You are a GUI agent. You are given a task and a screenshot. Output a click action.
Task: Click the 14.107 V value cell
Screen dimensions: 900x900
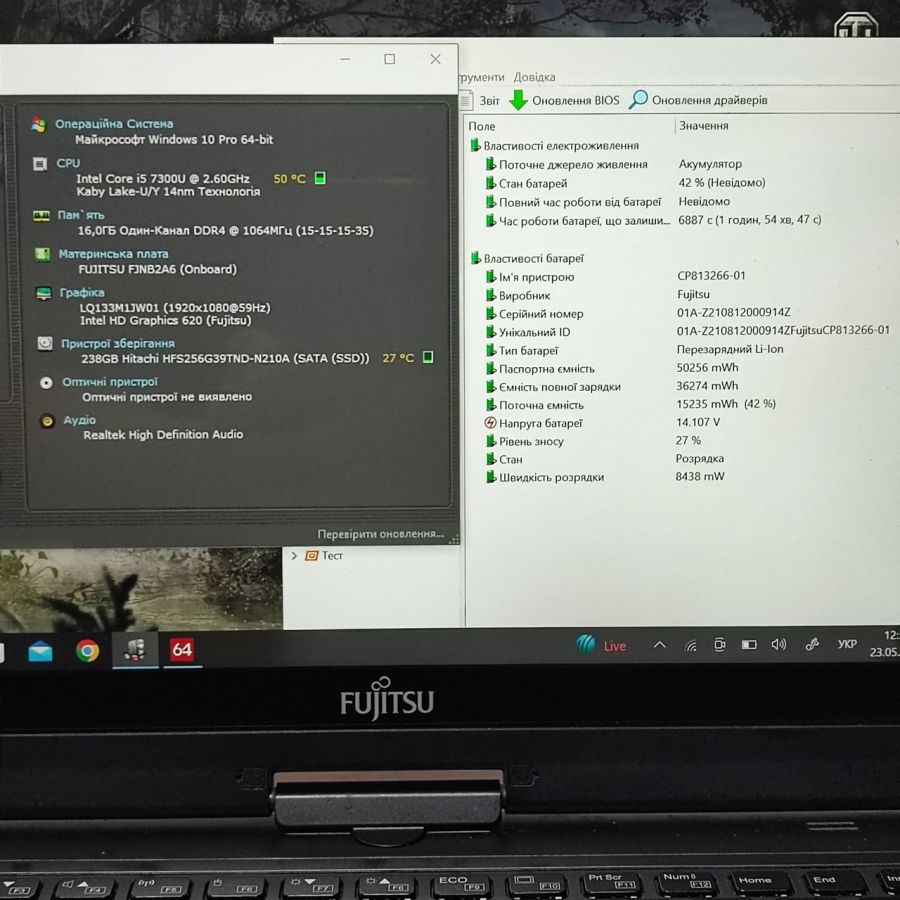pos(698,422)
